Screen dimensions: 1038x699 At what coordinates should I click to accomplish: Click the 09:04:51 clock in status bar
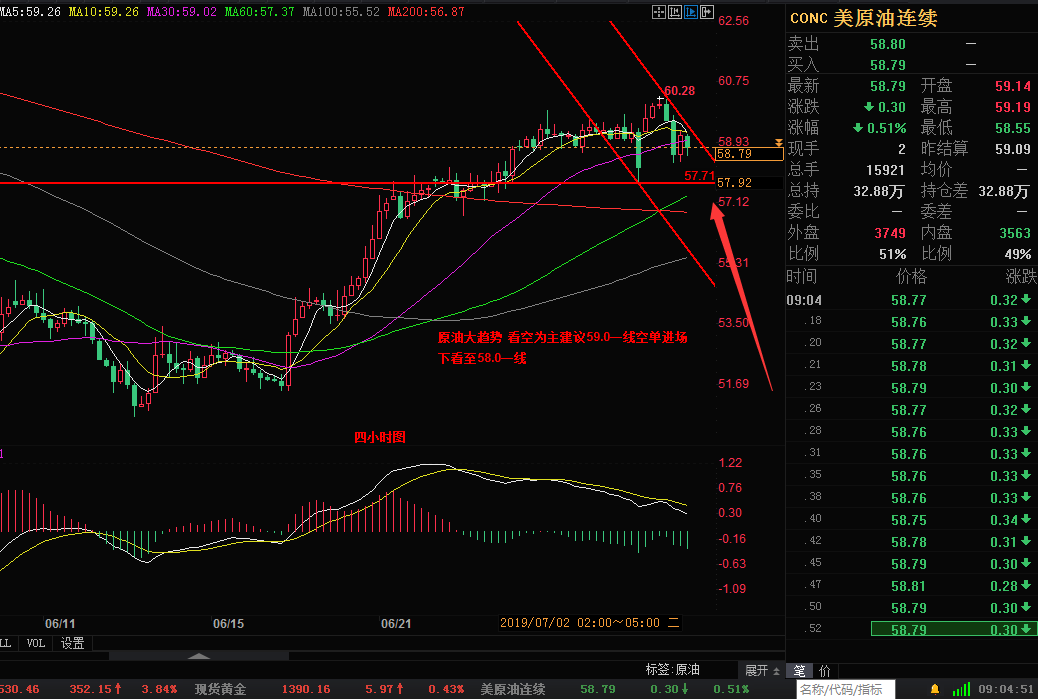coord(1006,689)
